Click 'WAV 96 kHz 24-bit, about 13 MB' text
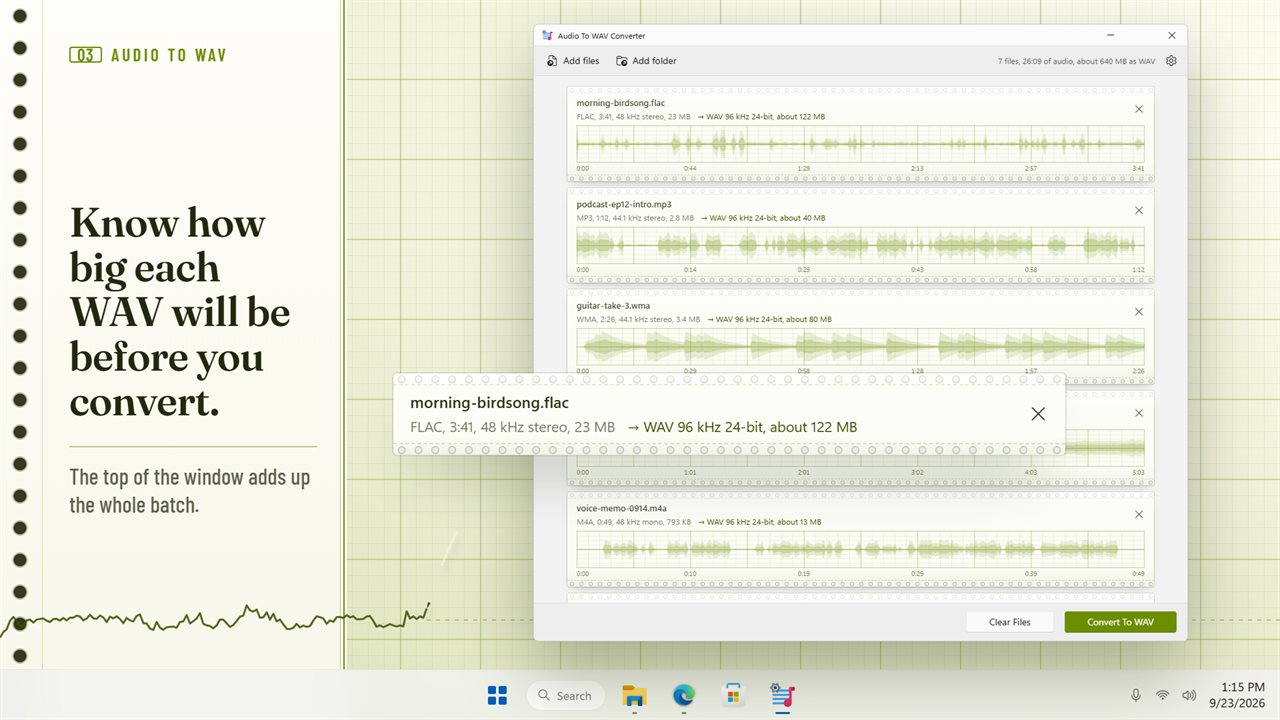Viewport: 1280px width, 720px height. [764, 522]
